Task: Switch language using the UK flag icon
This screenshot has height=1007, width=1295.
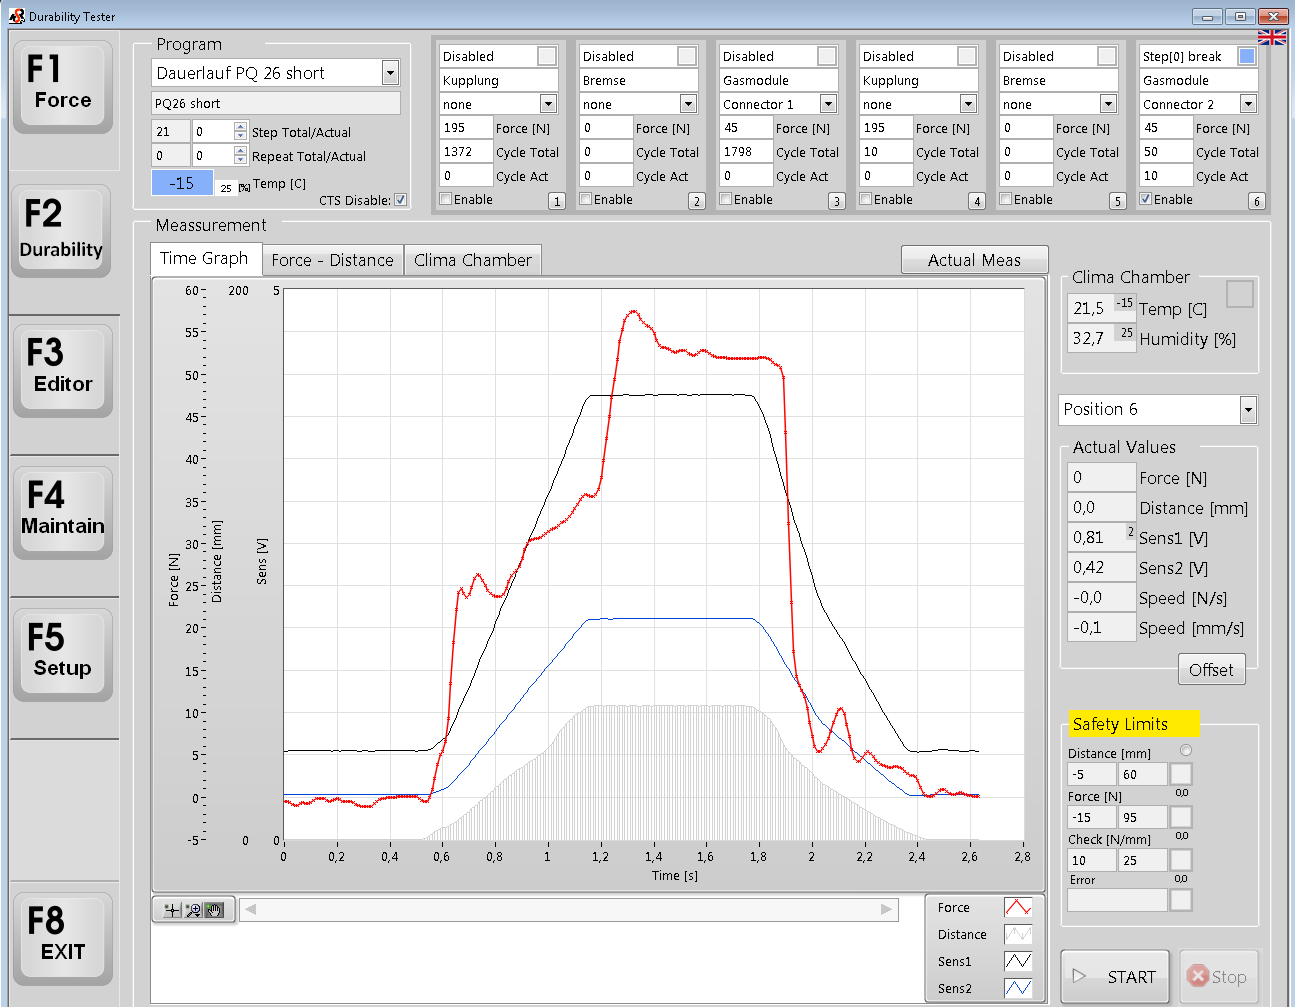Action: click(x=1272, y=37)
